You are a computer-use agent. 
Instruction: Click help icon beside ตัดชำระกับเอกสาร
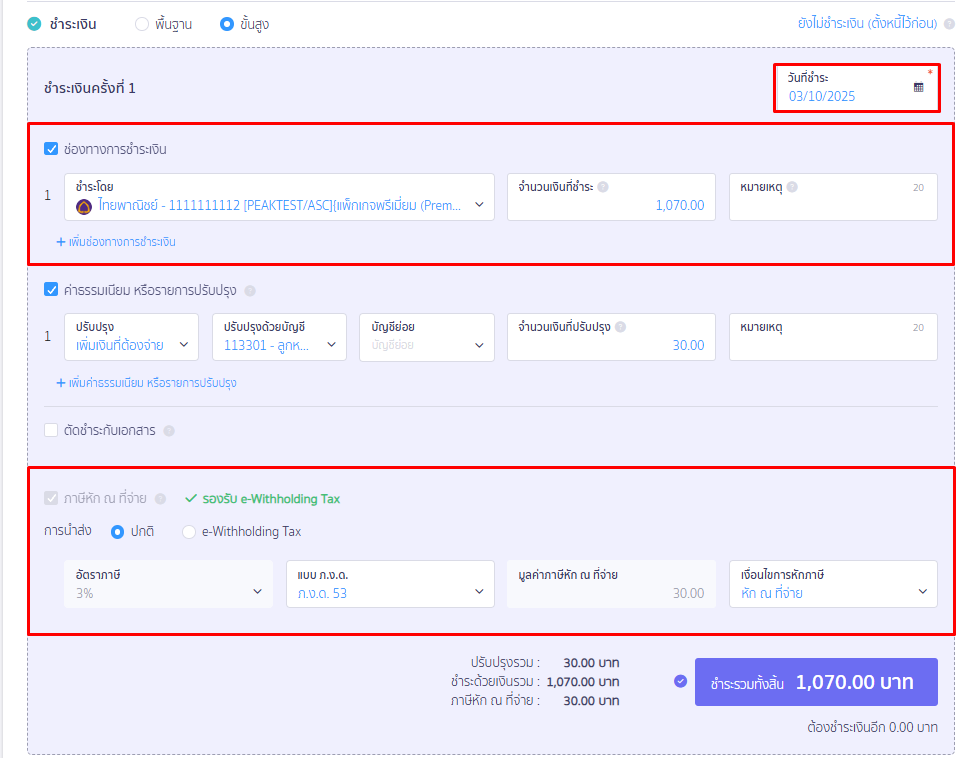[x=169, y=431]
